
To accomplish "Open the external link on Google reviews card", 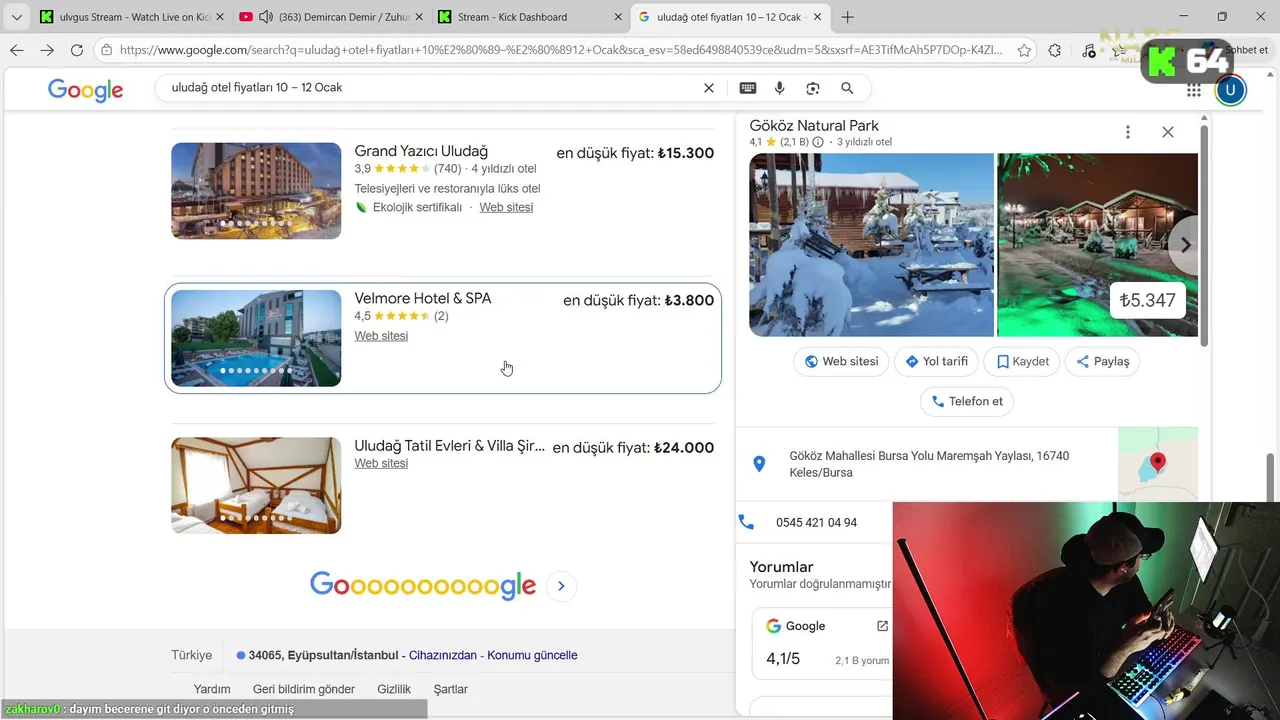I will click(x=882, y=626).
